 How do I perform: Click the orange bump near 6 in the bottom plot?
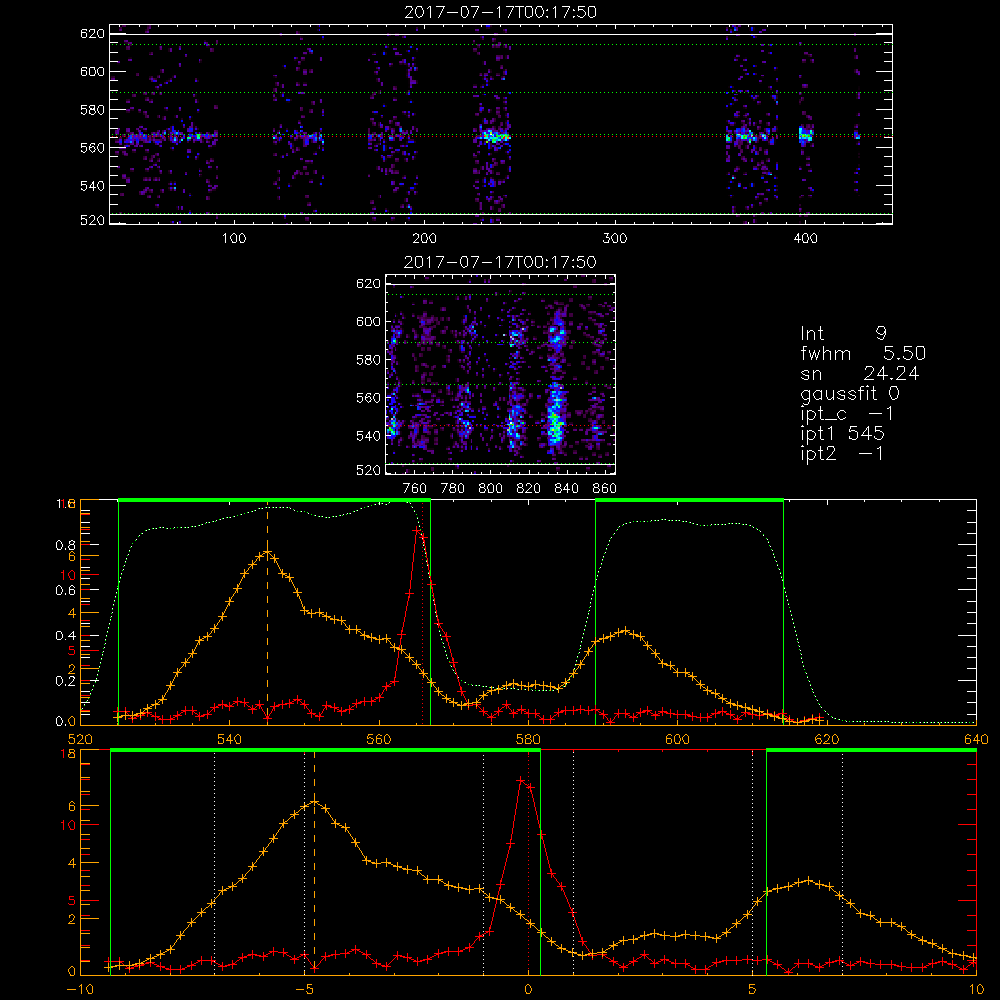[809, 880]
